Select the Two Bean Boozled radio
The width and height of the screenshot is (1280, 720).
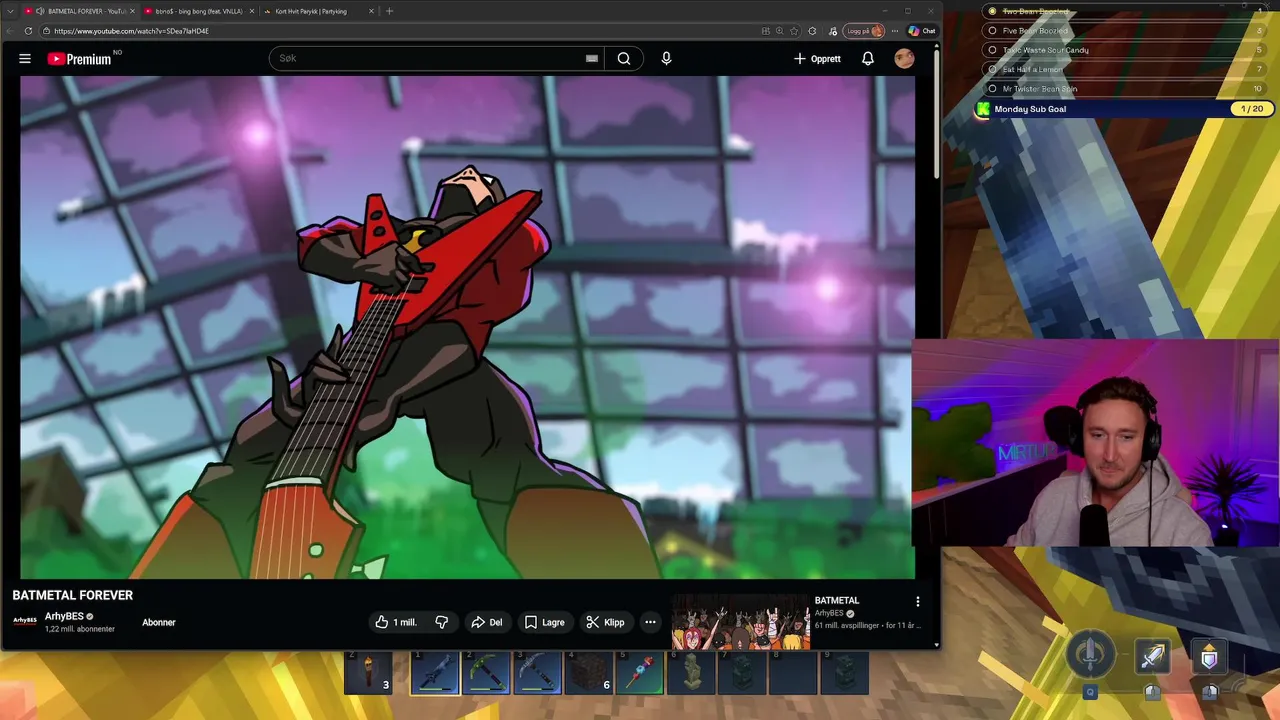(992, 12)
